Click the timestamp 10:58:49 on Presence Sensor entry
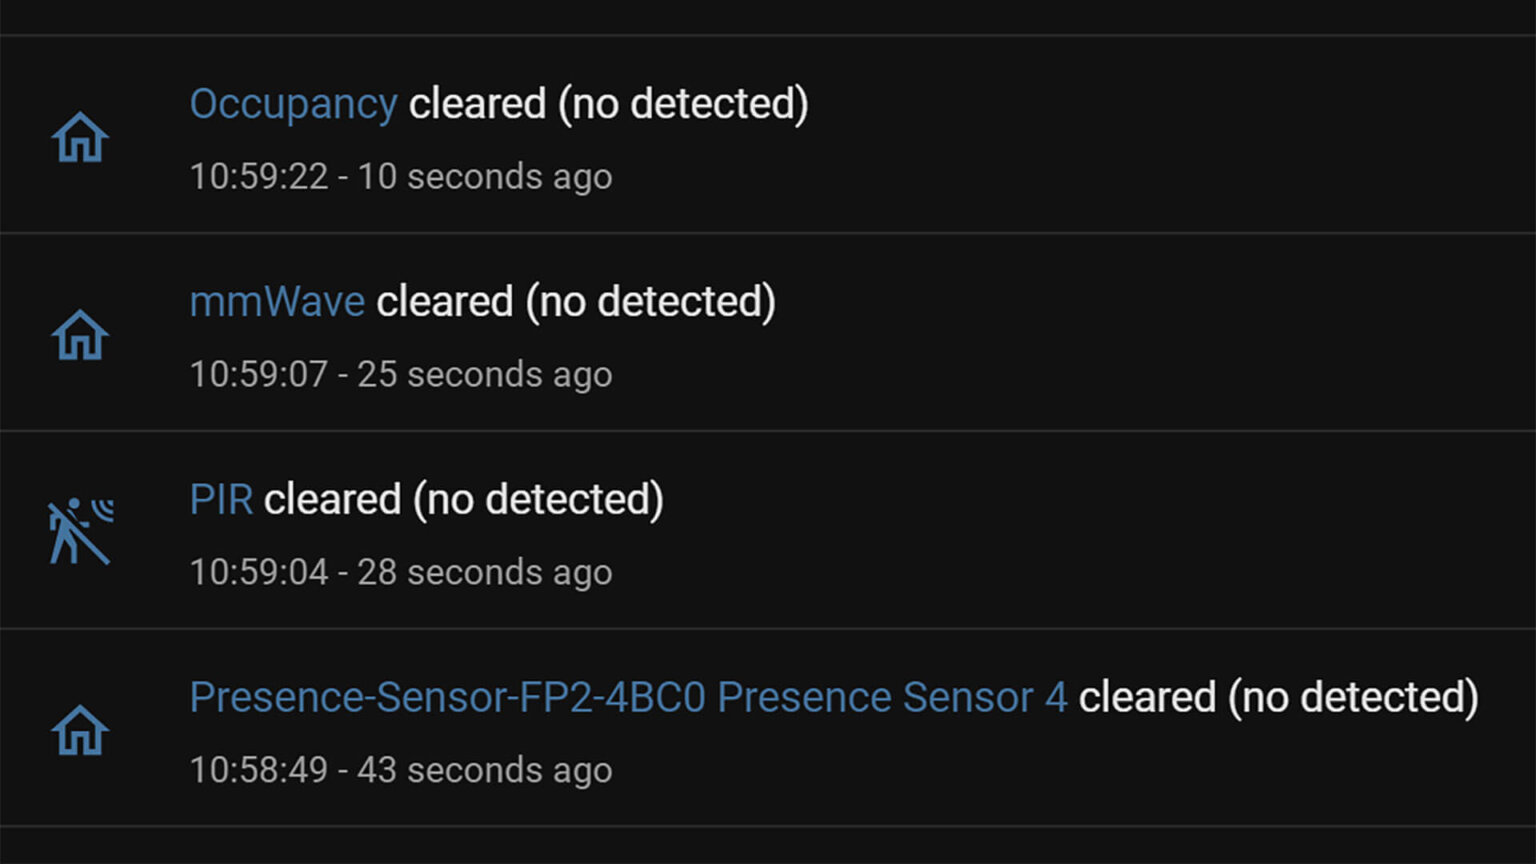This screenshot has height=864, width=1536. tap(265, 770)
